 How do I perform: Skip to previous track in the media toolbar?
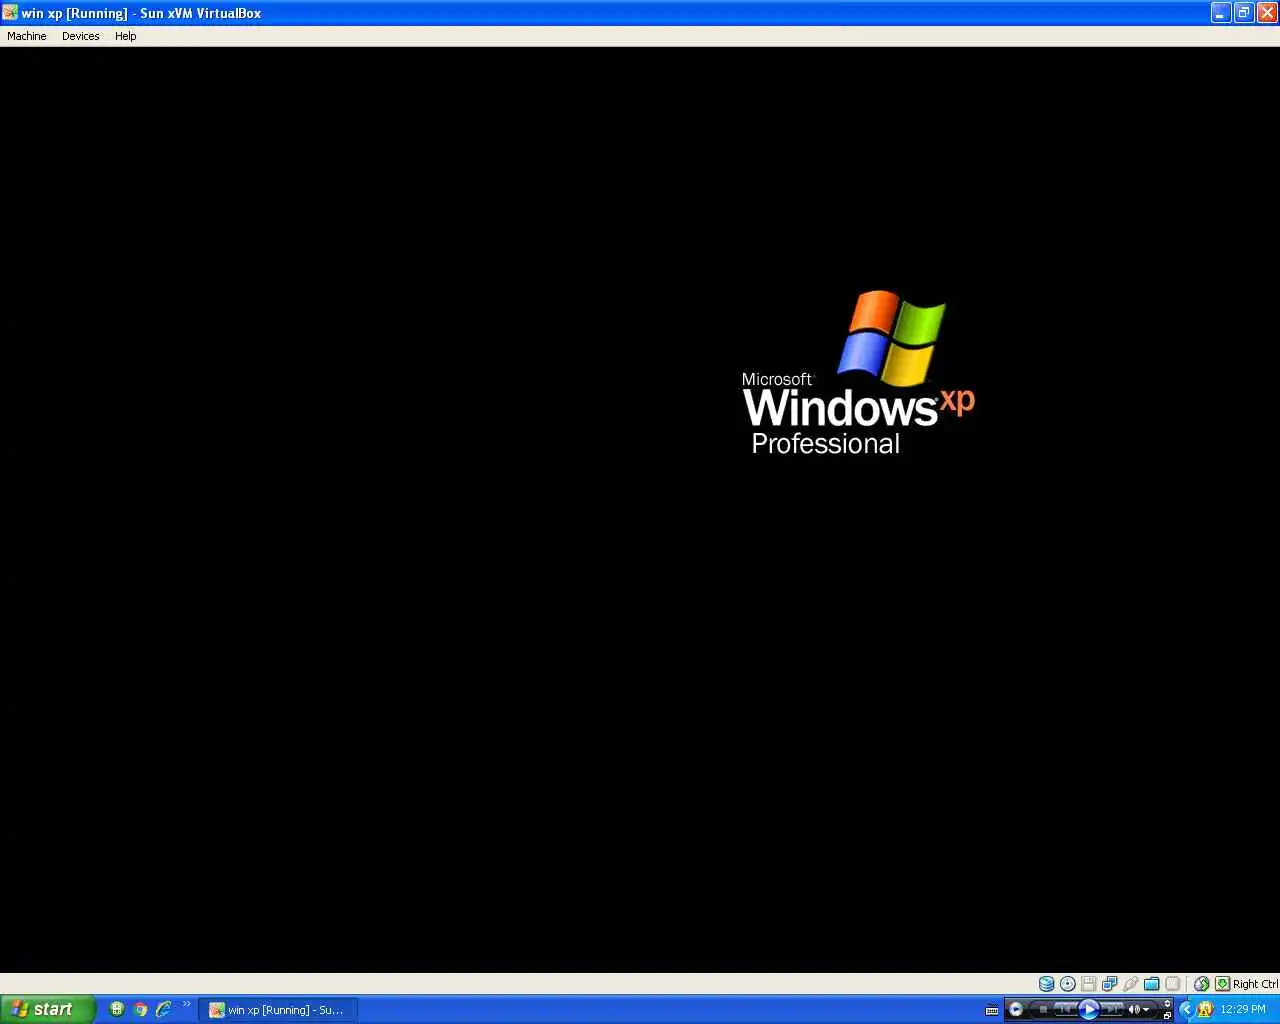tap(1065, 1009)
